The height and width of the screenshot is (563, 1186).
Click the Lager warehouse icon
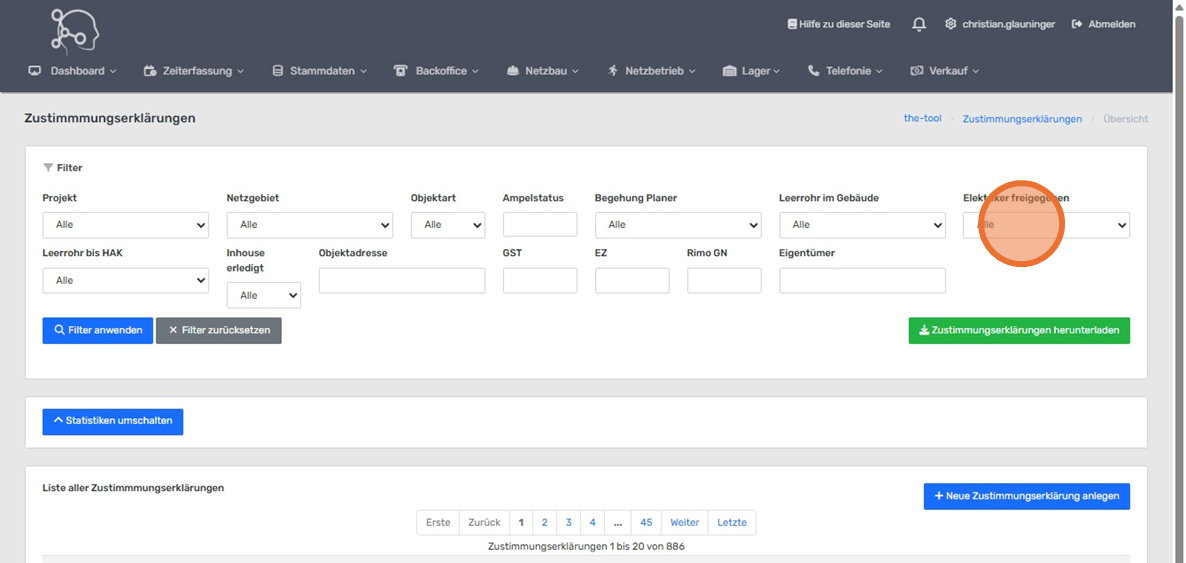(x=729, y=71)
